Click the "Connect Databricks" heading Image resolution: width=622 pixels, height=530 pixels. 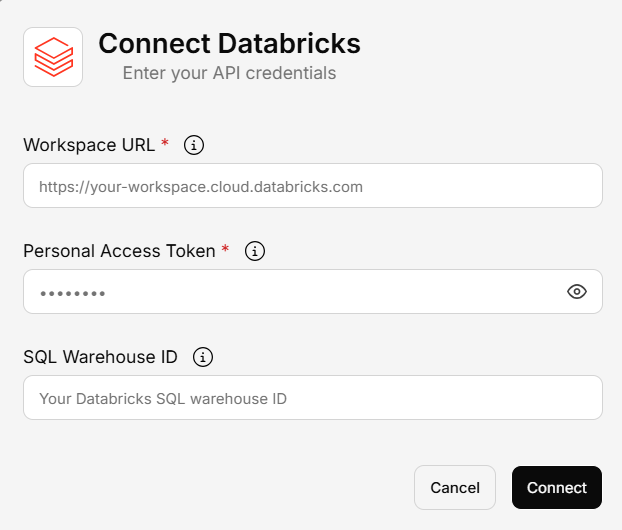point(229,44)
